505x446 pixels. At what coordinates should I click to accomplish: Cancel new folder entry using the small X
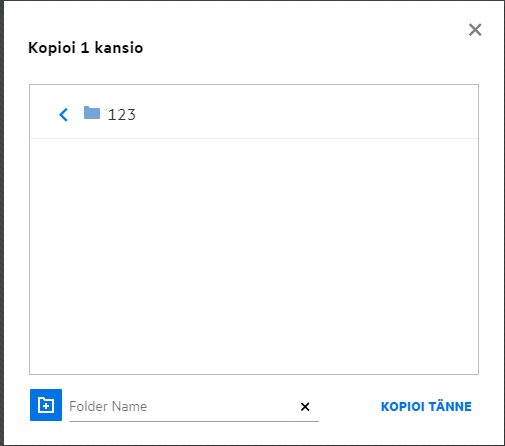point(305,407)
